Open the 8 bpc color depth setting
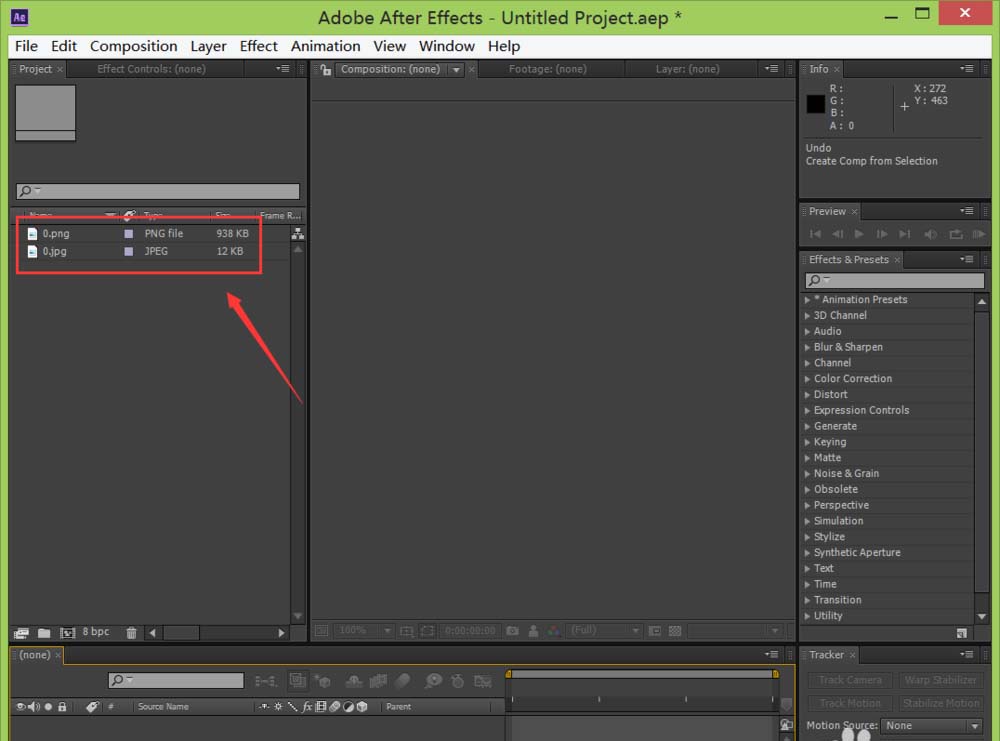 click(x=96, y=631)
